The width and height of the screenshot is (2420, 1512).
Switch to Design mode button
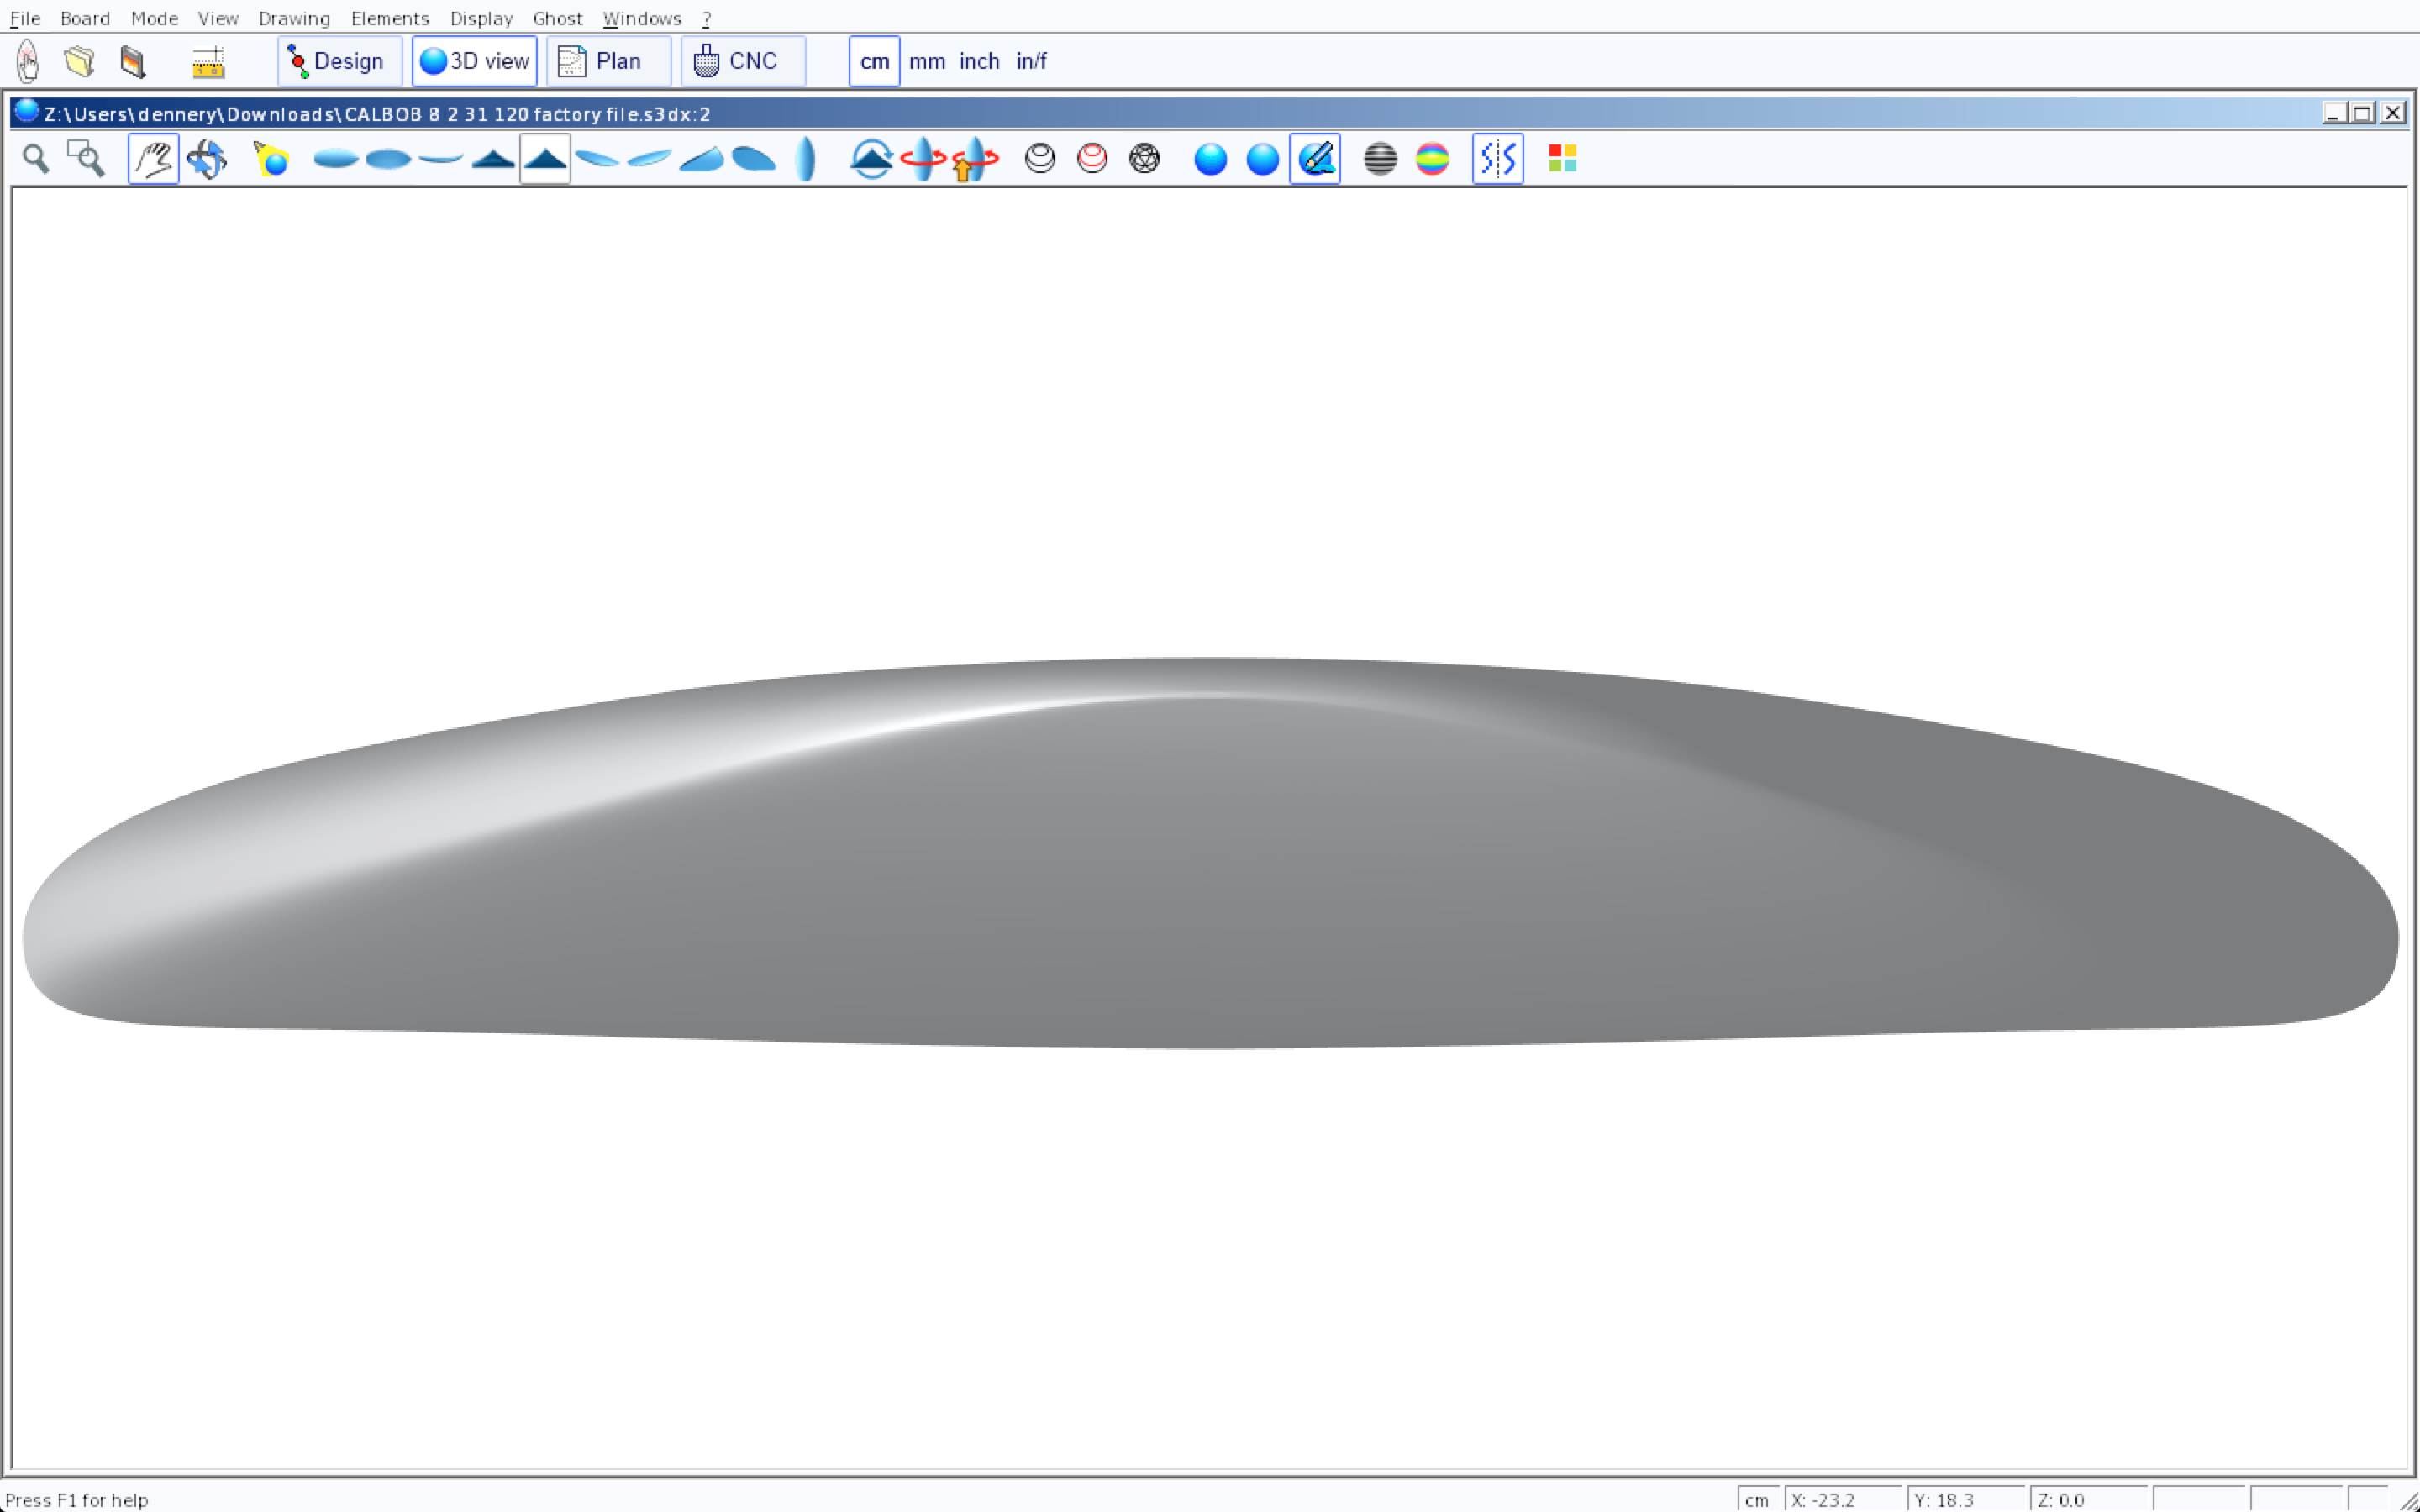(339, 61)
